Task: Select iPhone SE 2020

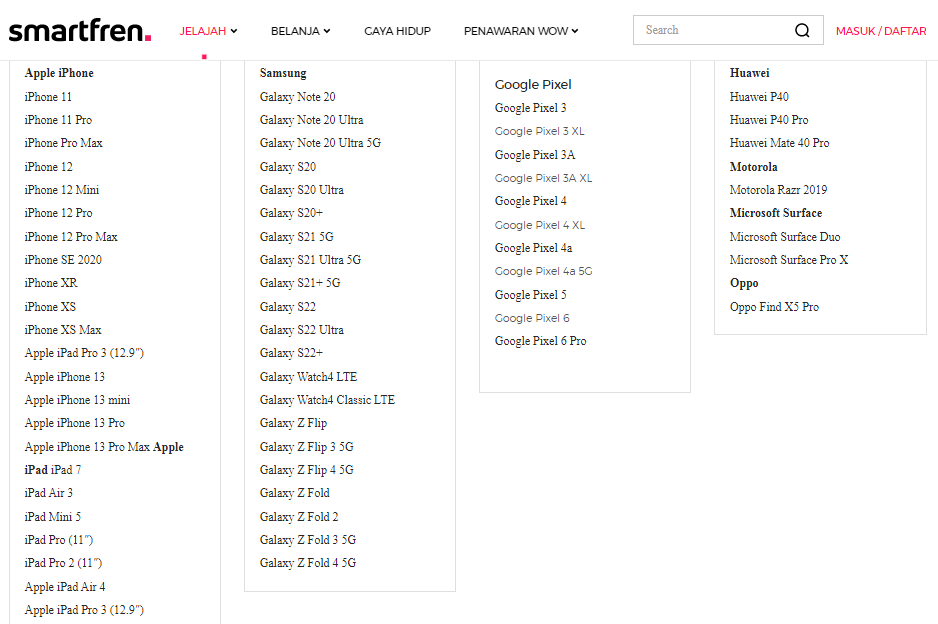Action: pos(63,260)
